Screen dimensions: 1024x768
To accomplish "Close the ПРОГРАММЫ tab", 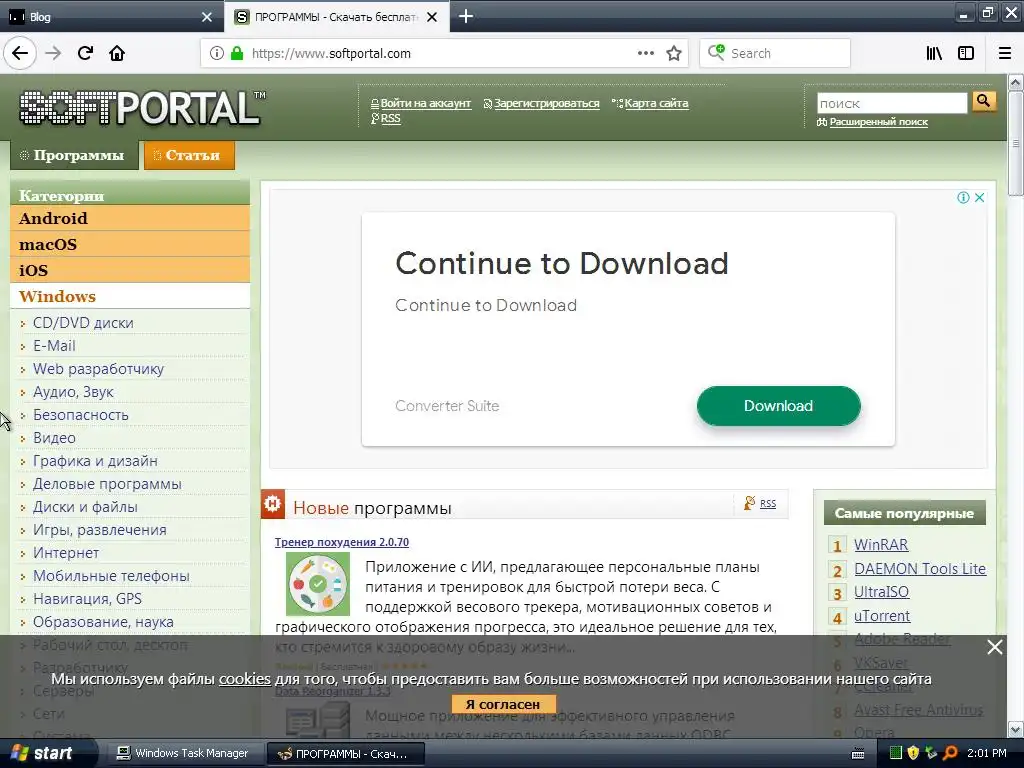I will click(x=432, y=17).
